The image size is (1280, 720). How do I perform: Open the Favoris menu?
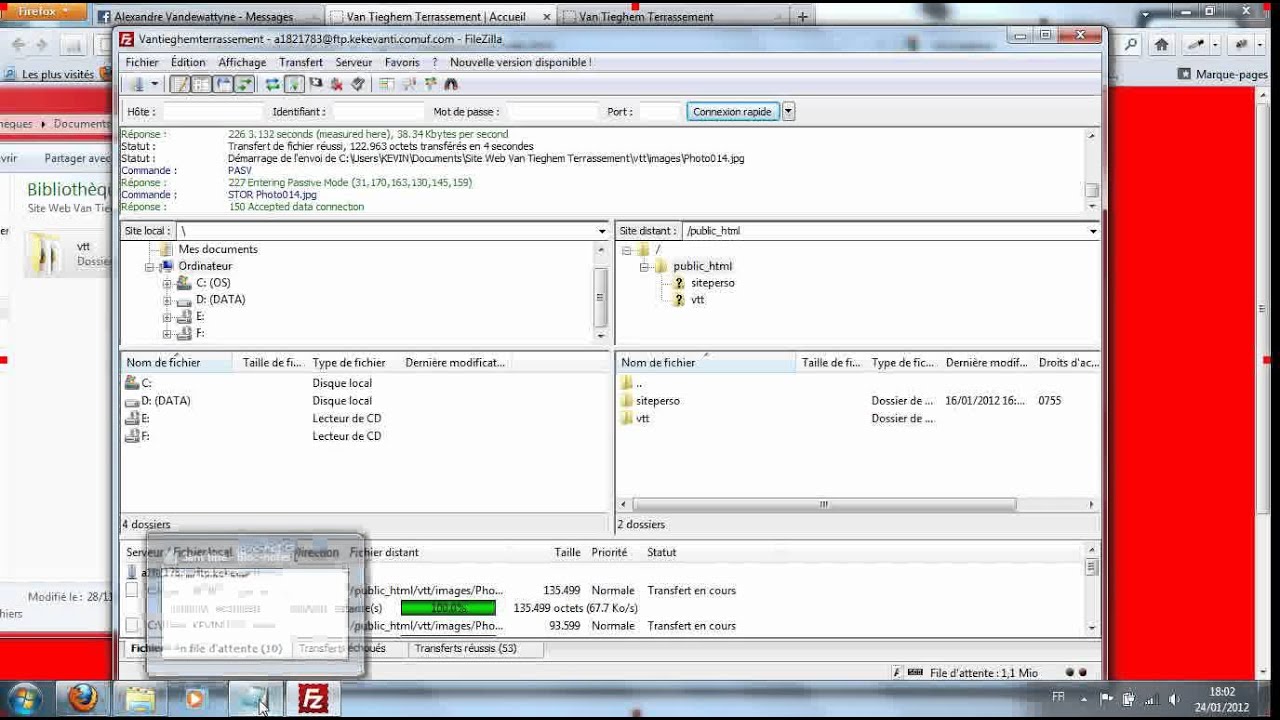click(402, 62)
